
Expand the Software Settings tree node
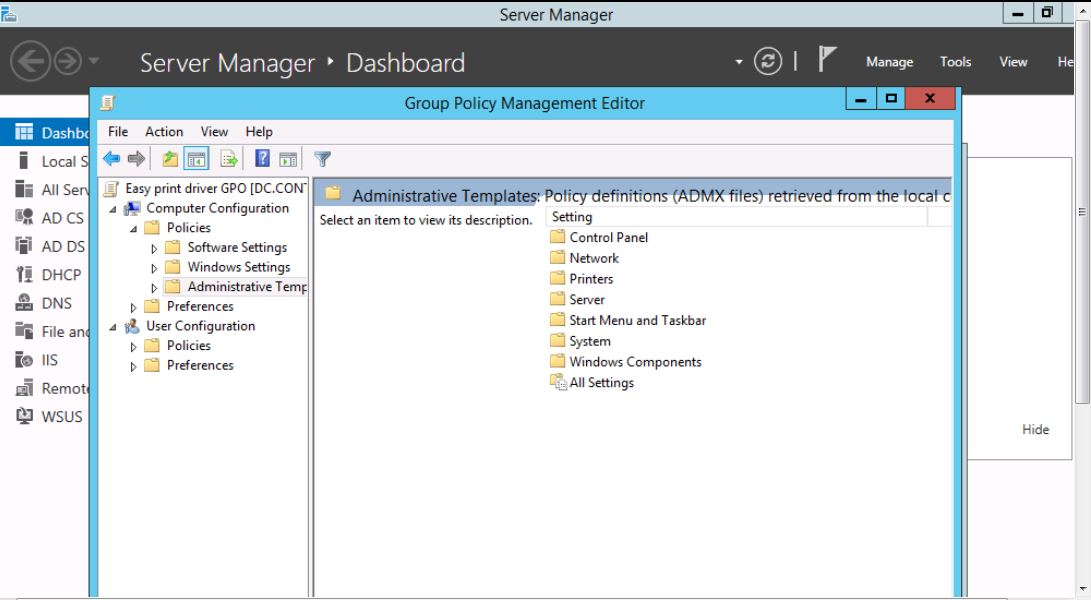point(154,248)
